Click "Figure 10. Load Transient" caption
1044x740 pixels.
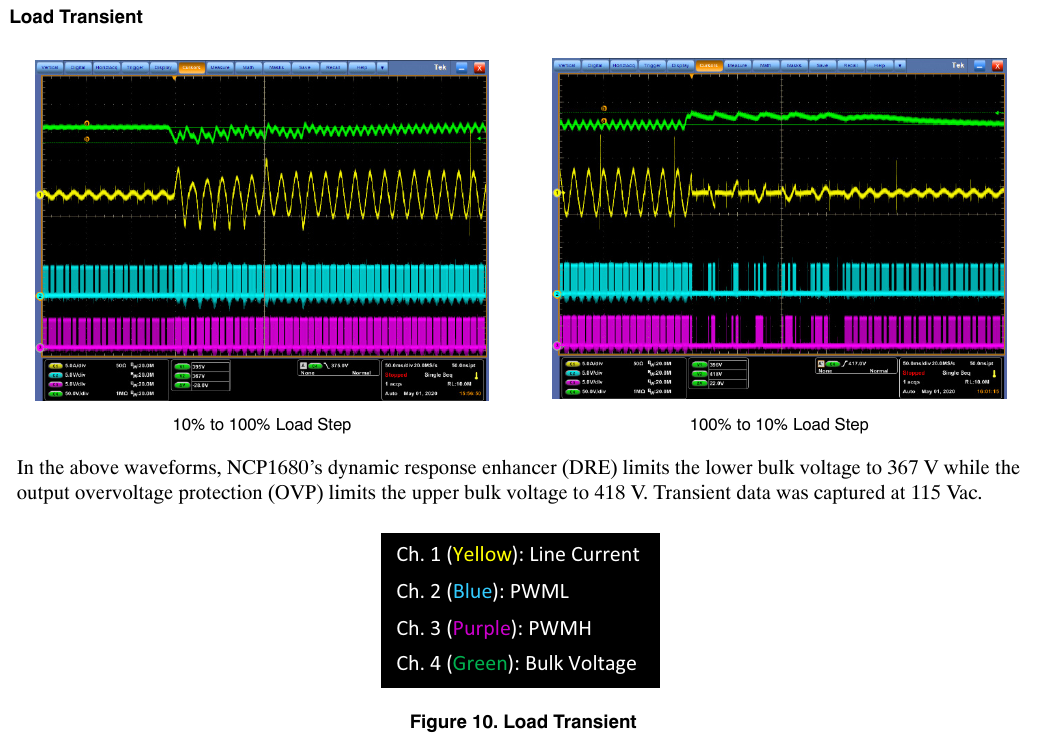[523, 721]
